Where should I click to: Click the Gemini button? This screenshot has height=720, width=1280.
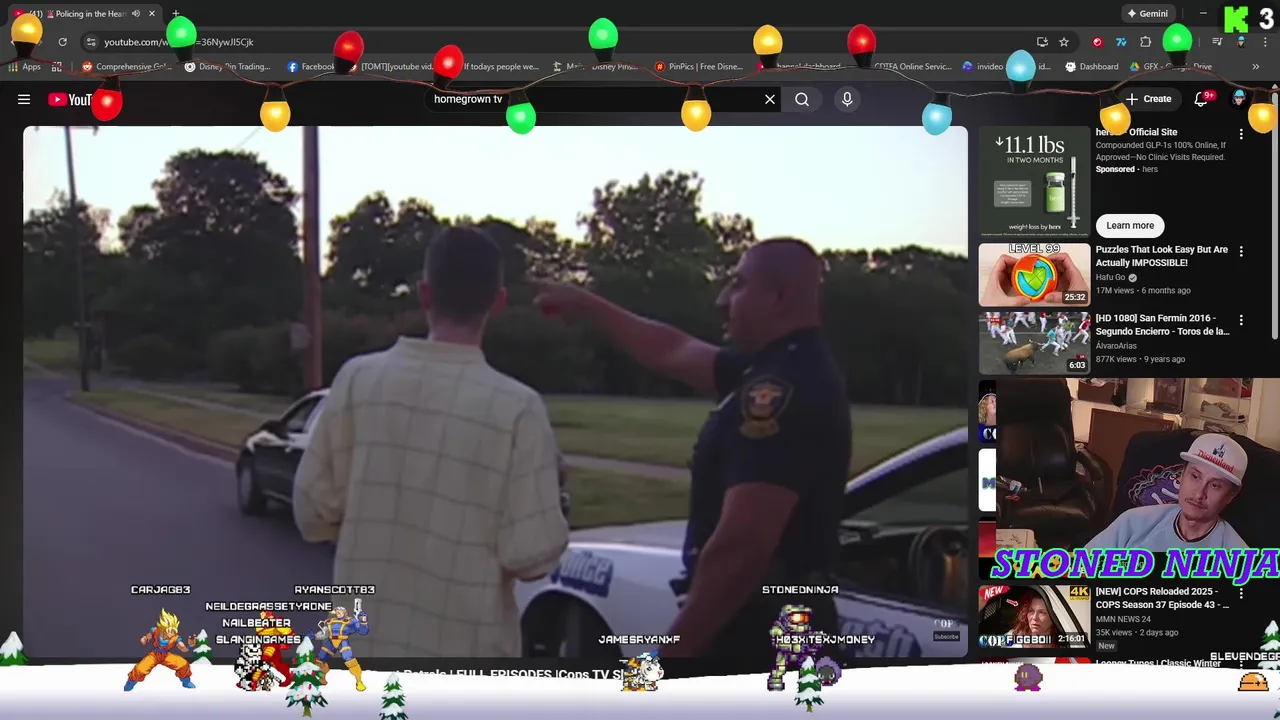(1147, 14)
